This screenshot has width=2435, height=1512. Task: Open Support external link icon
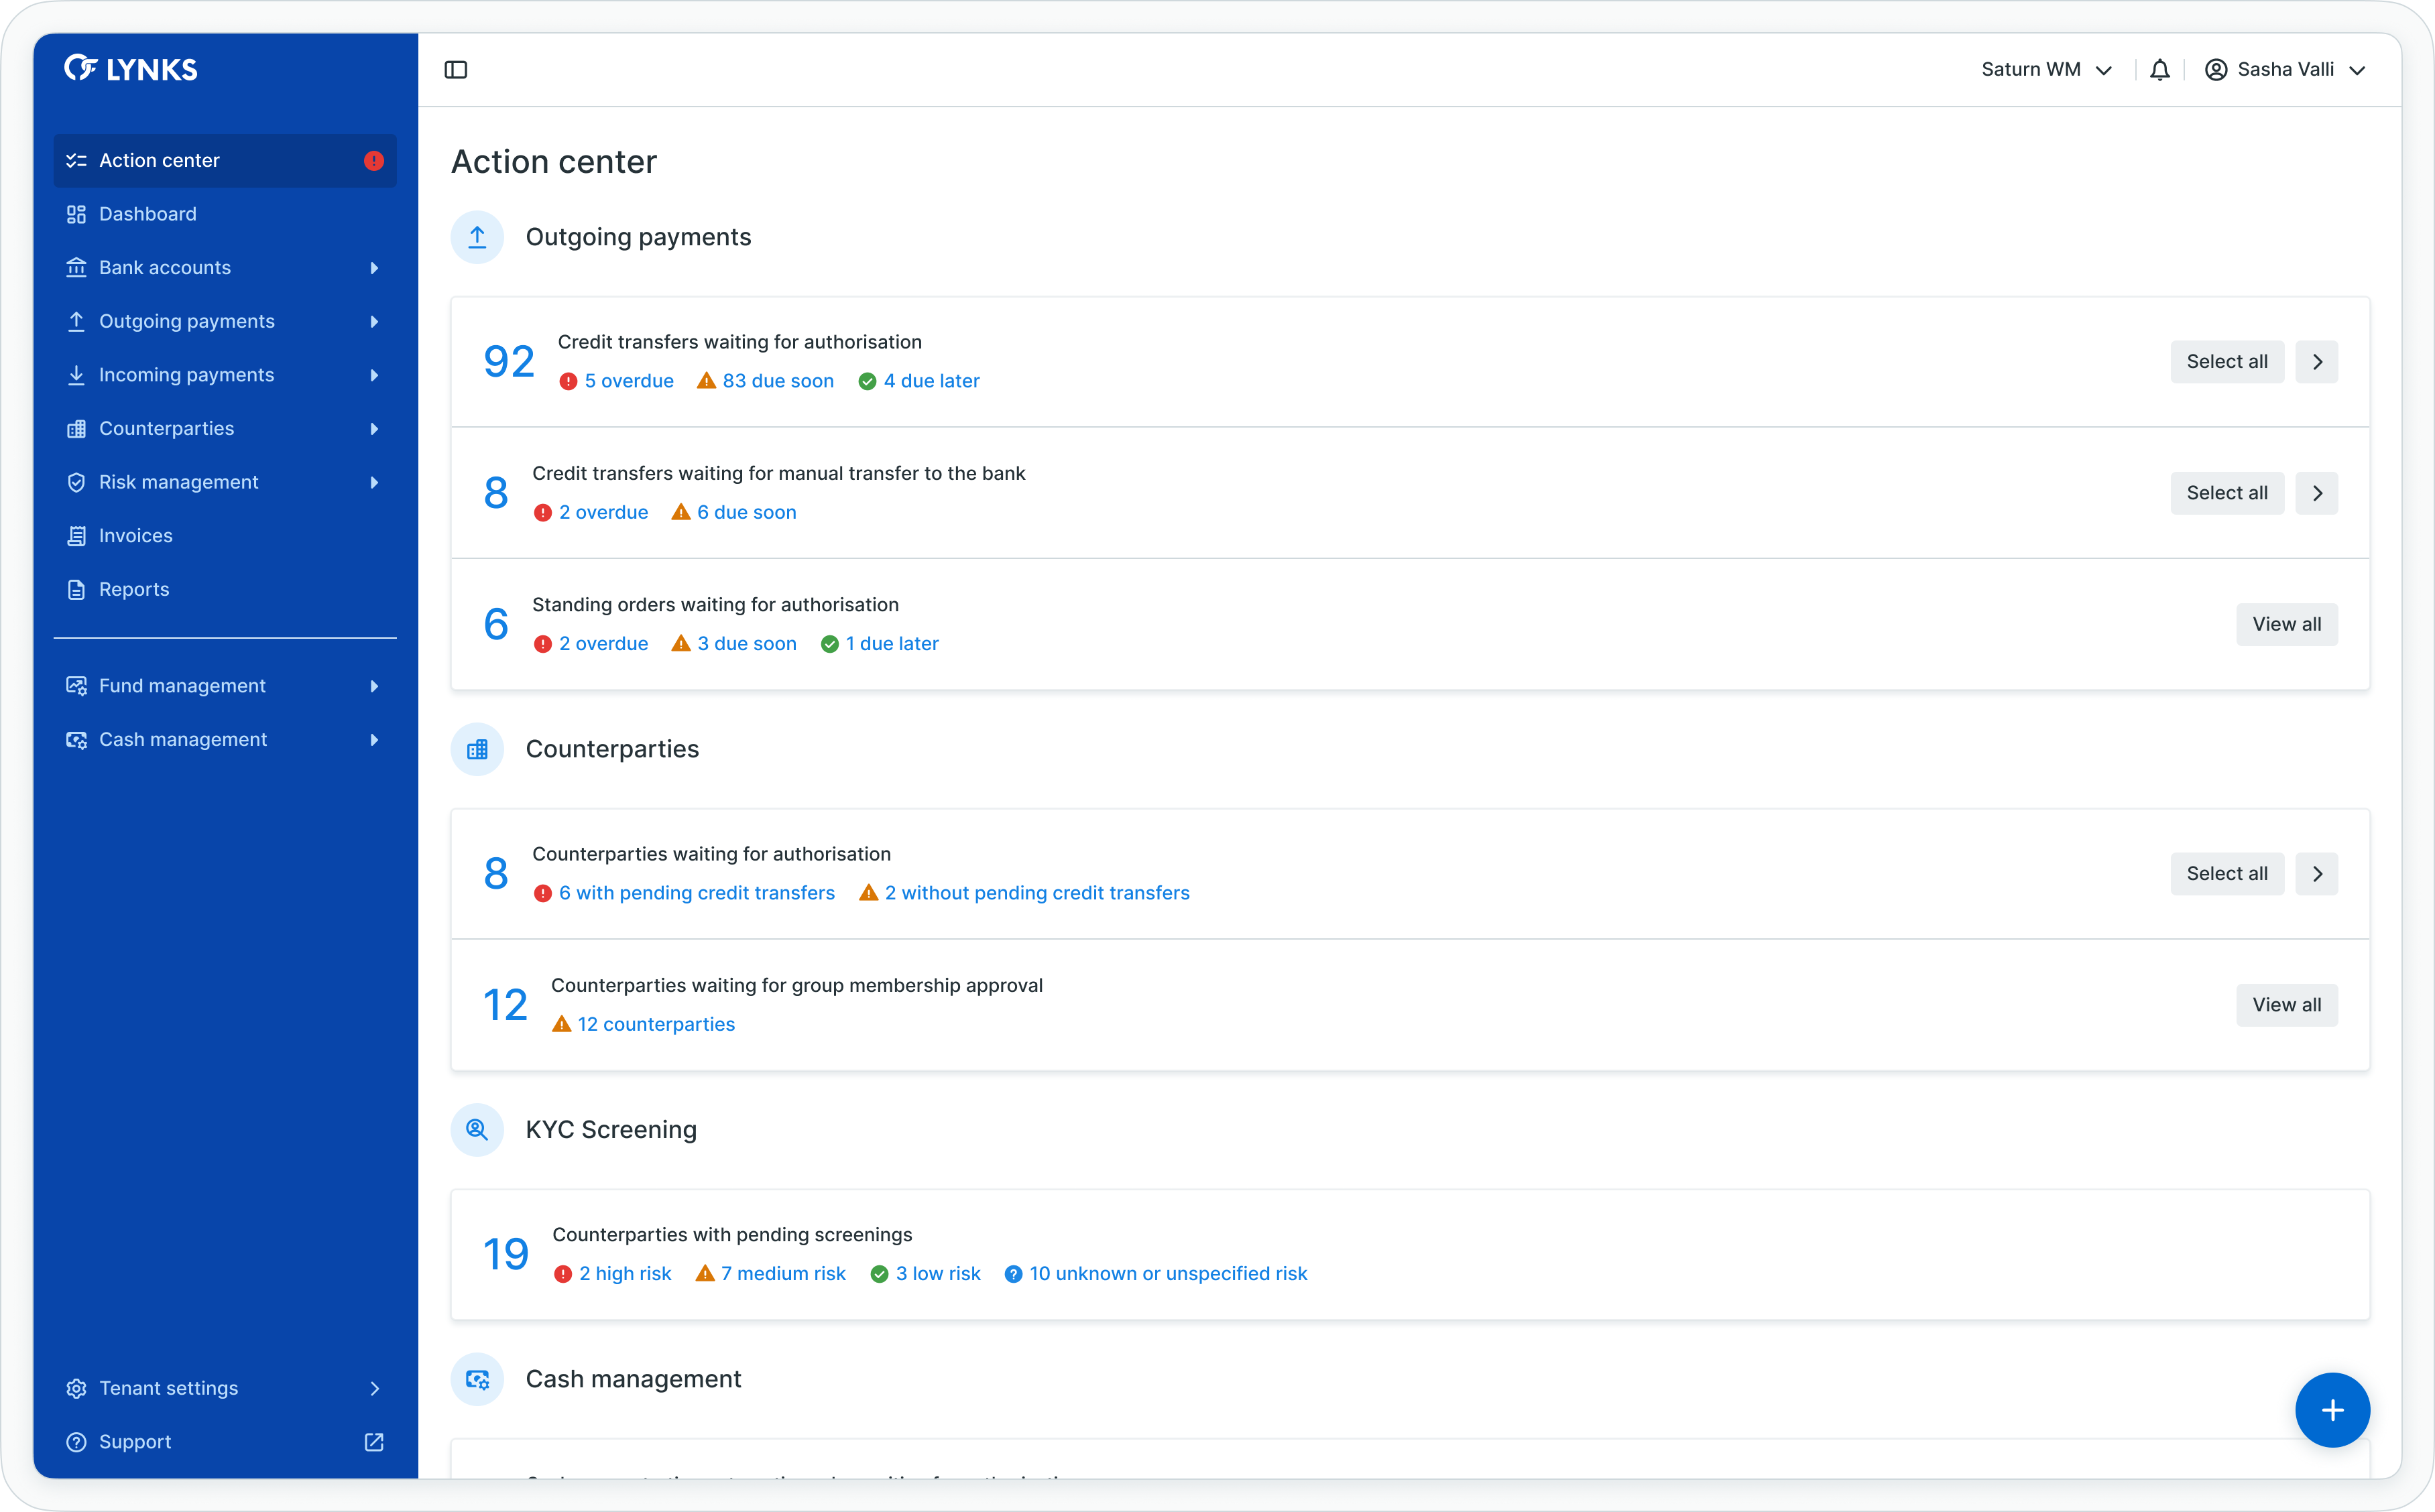tap(374, 1442)
